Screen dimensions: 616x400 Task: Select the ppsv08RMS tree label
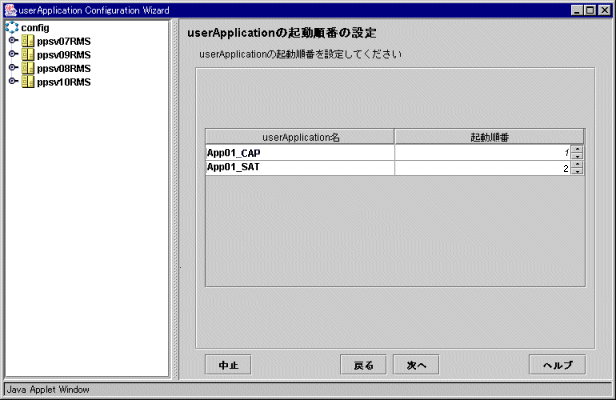64,68
